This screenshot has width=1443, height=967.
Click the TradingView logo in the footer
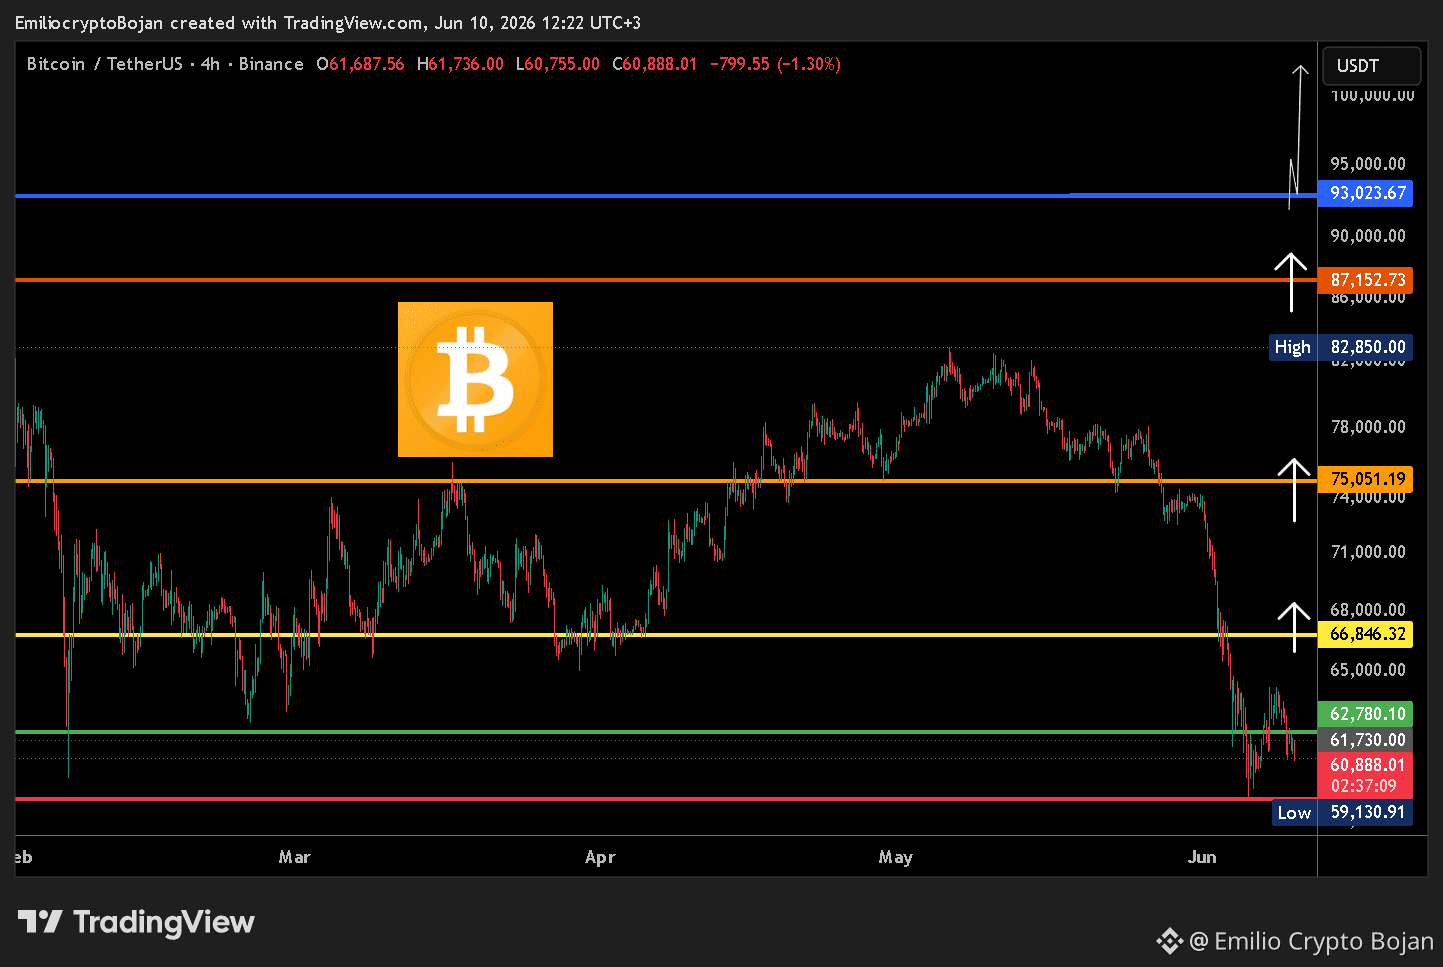[x=136, y=922]
